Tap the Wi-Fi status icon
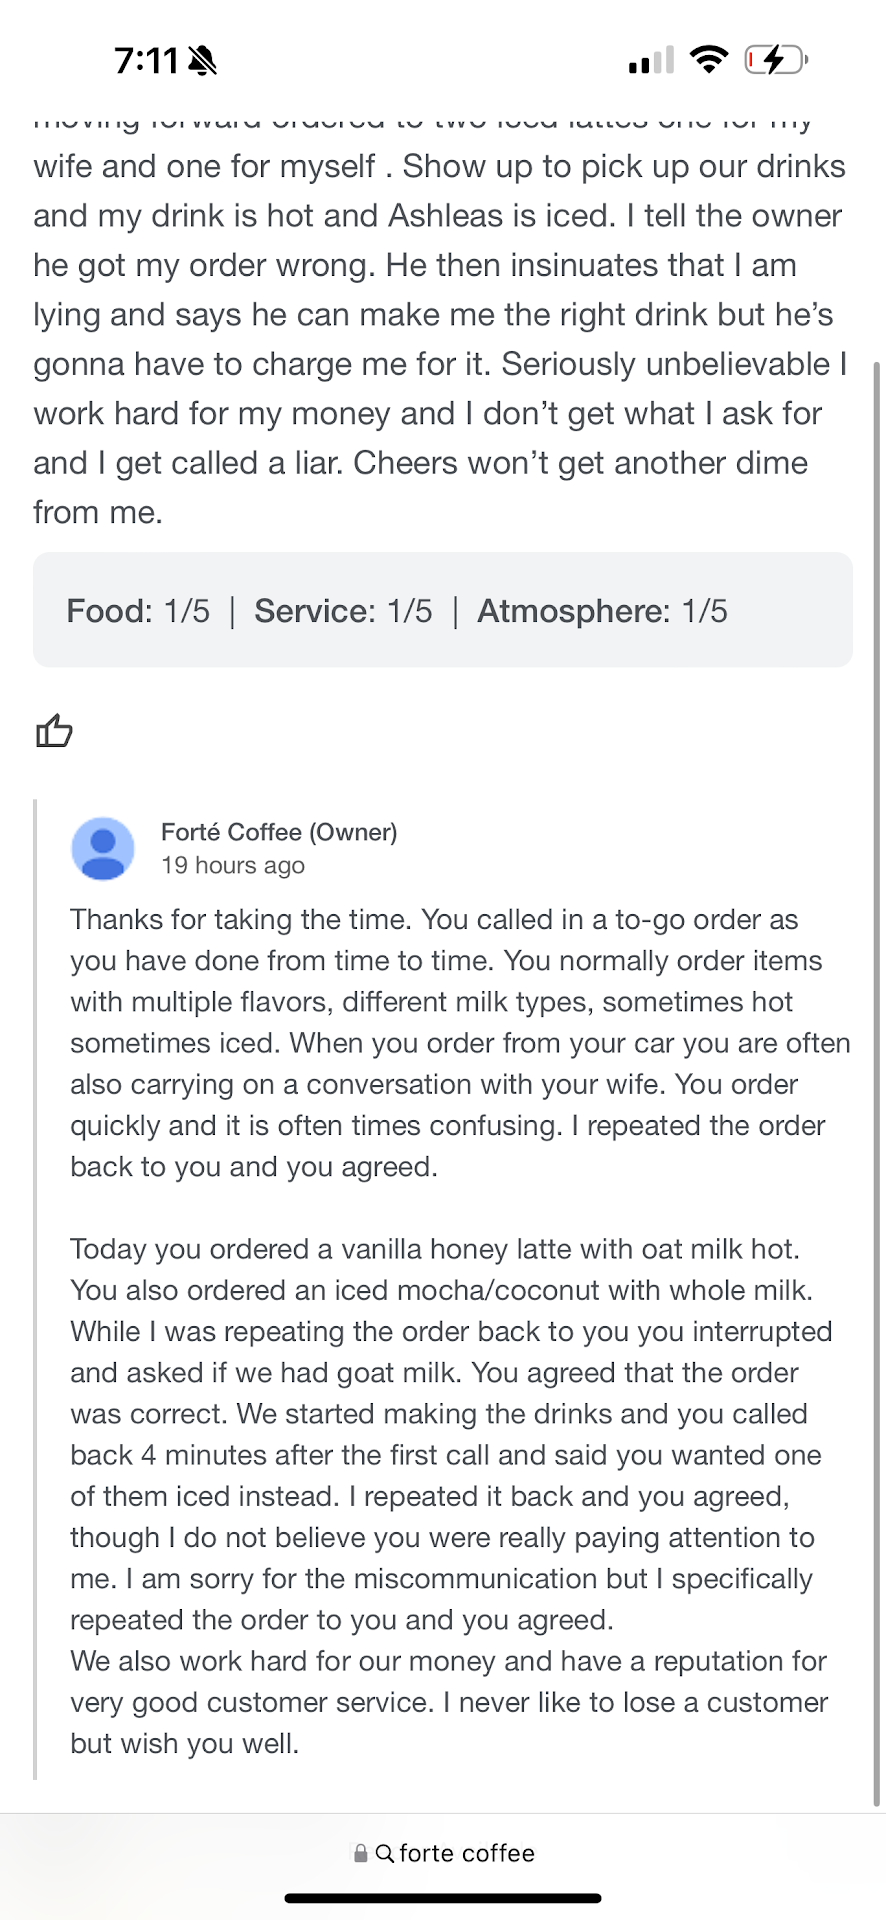The width and height of the screenshot is (886, 1920). (x=709, y=60)
